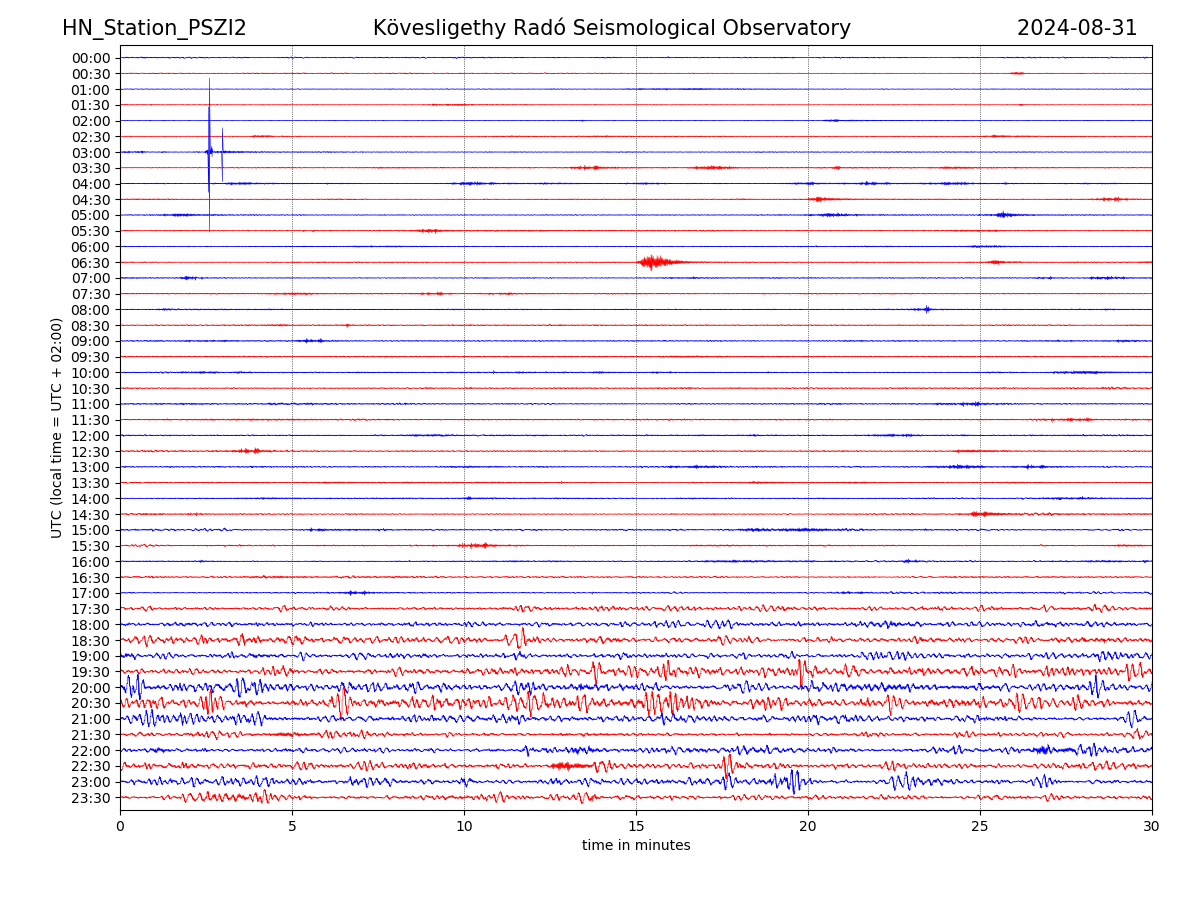Select the 10 tick on the minutes axis

click(x=464, y=827)
